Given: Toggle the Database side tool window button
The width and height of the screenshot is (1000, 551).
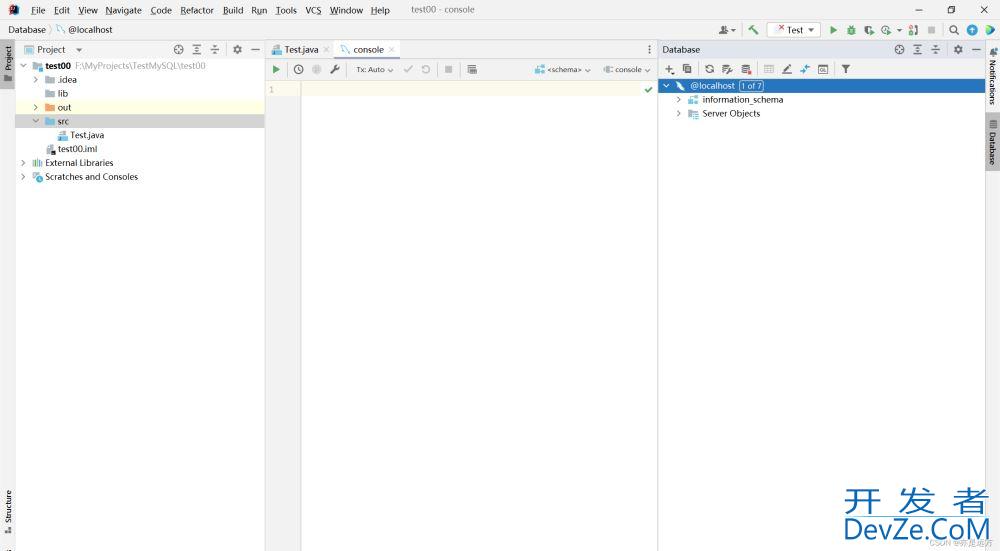Looking at the screenshot, I should (992, 143).
